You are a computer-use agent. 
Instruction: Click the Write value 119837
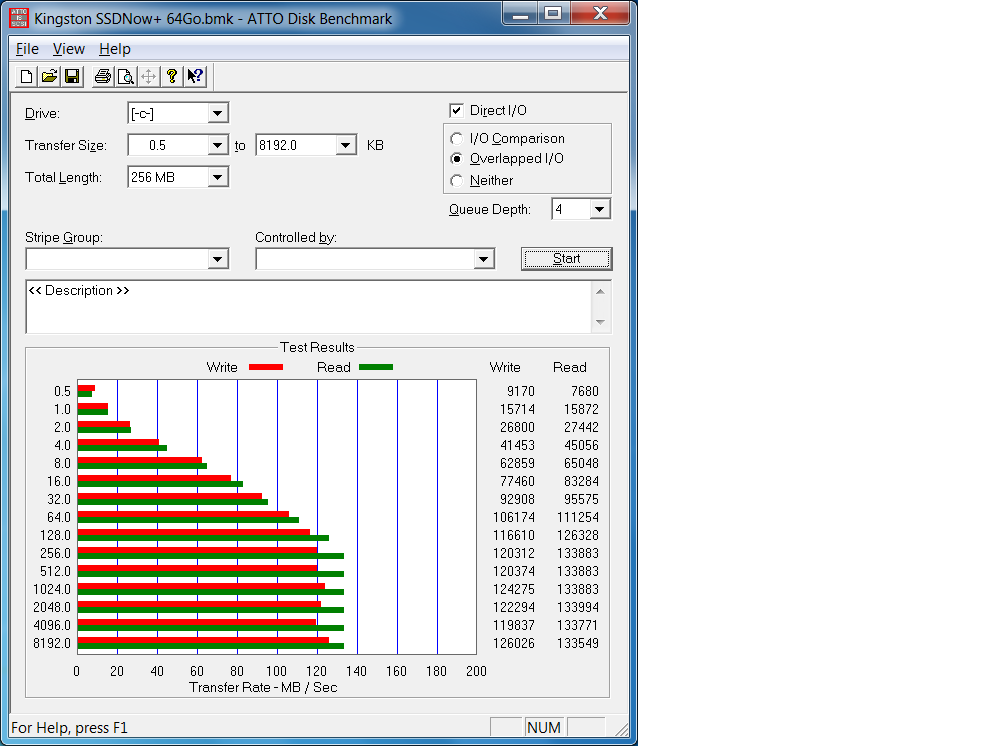(514, 625)
